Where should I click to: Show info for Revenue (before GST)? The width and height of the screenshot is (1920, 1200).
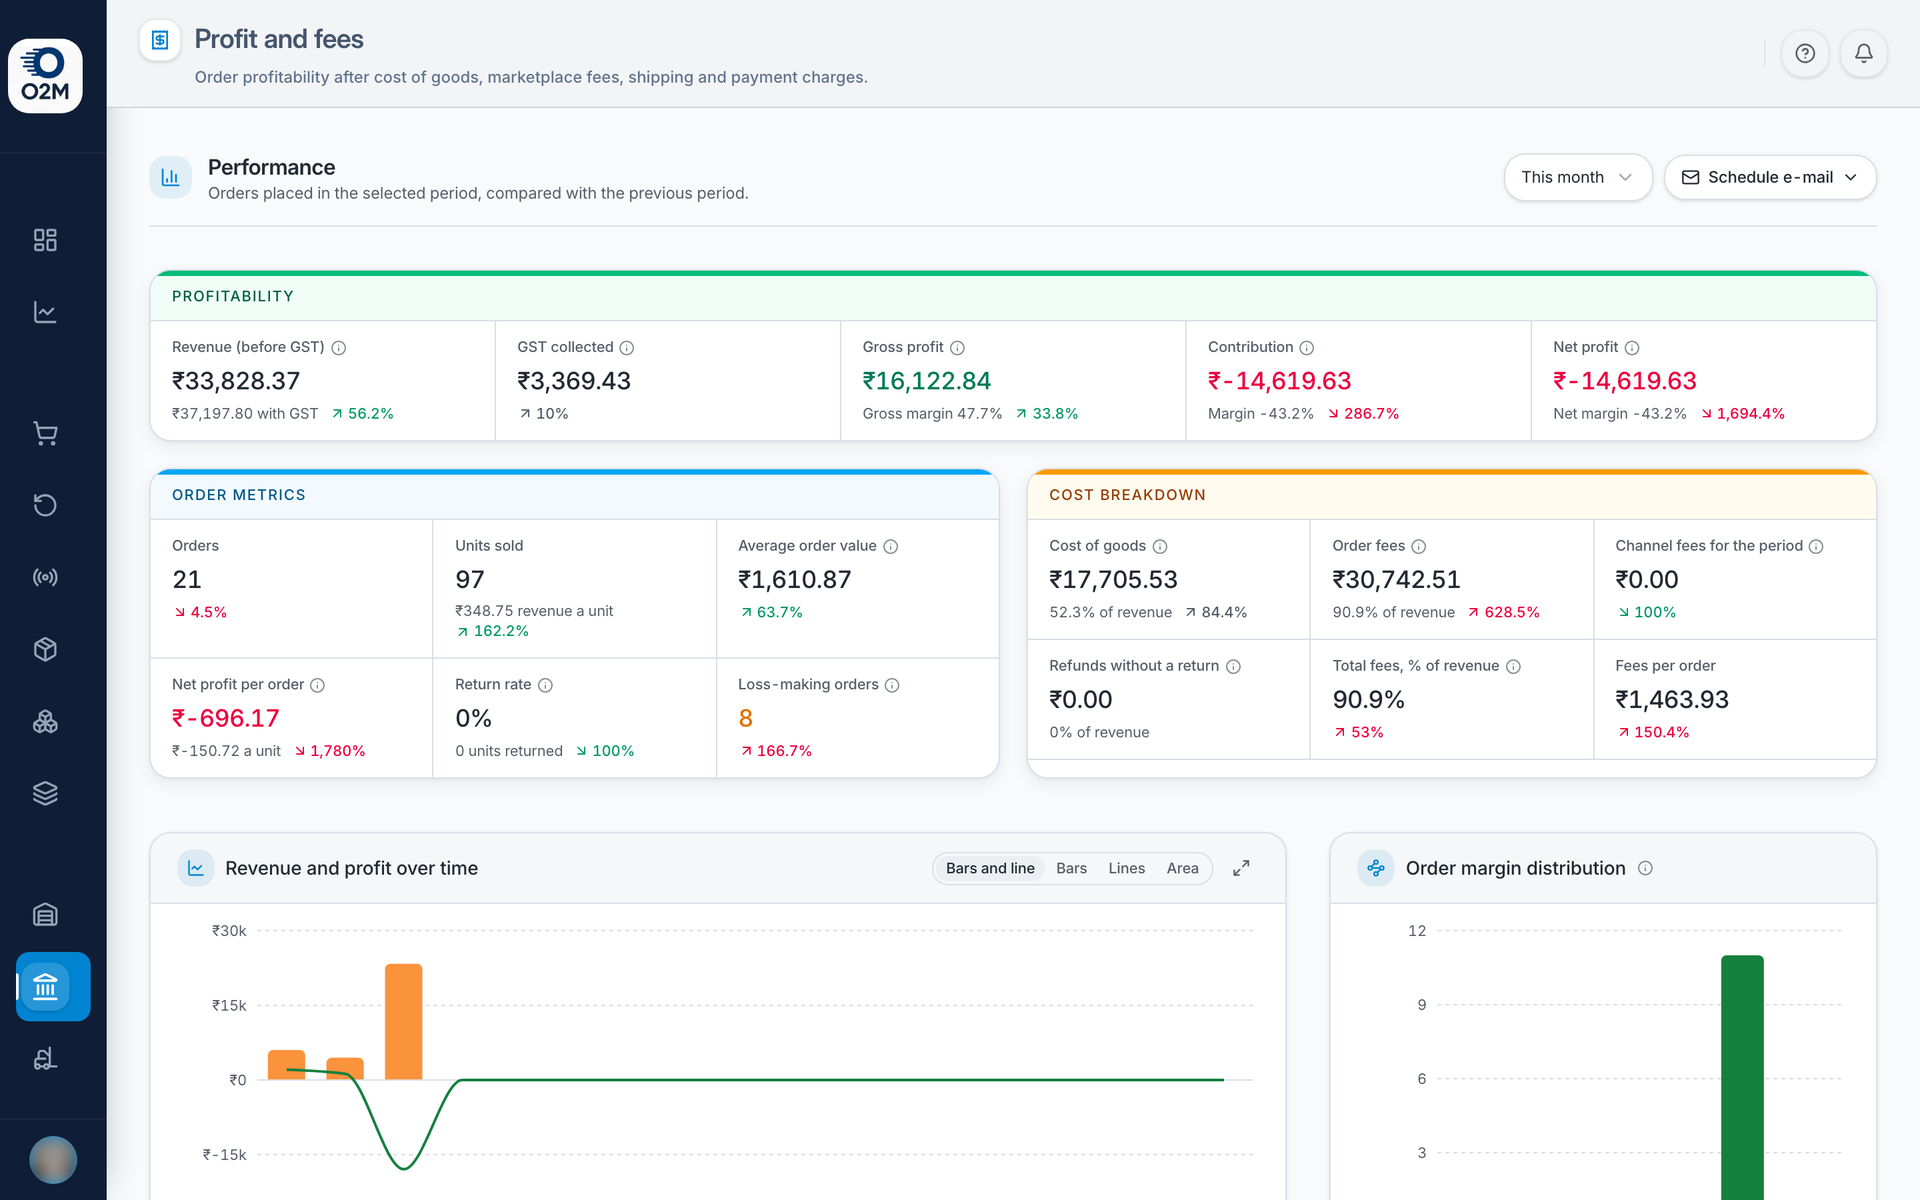339,348
